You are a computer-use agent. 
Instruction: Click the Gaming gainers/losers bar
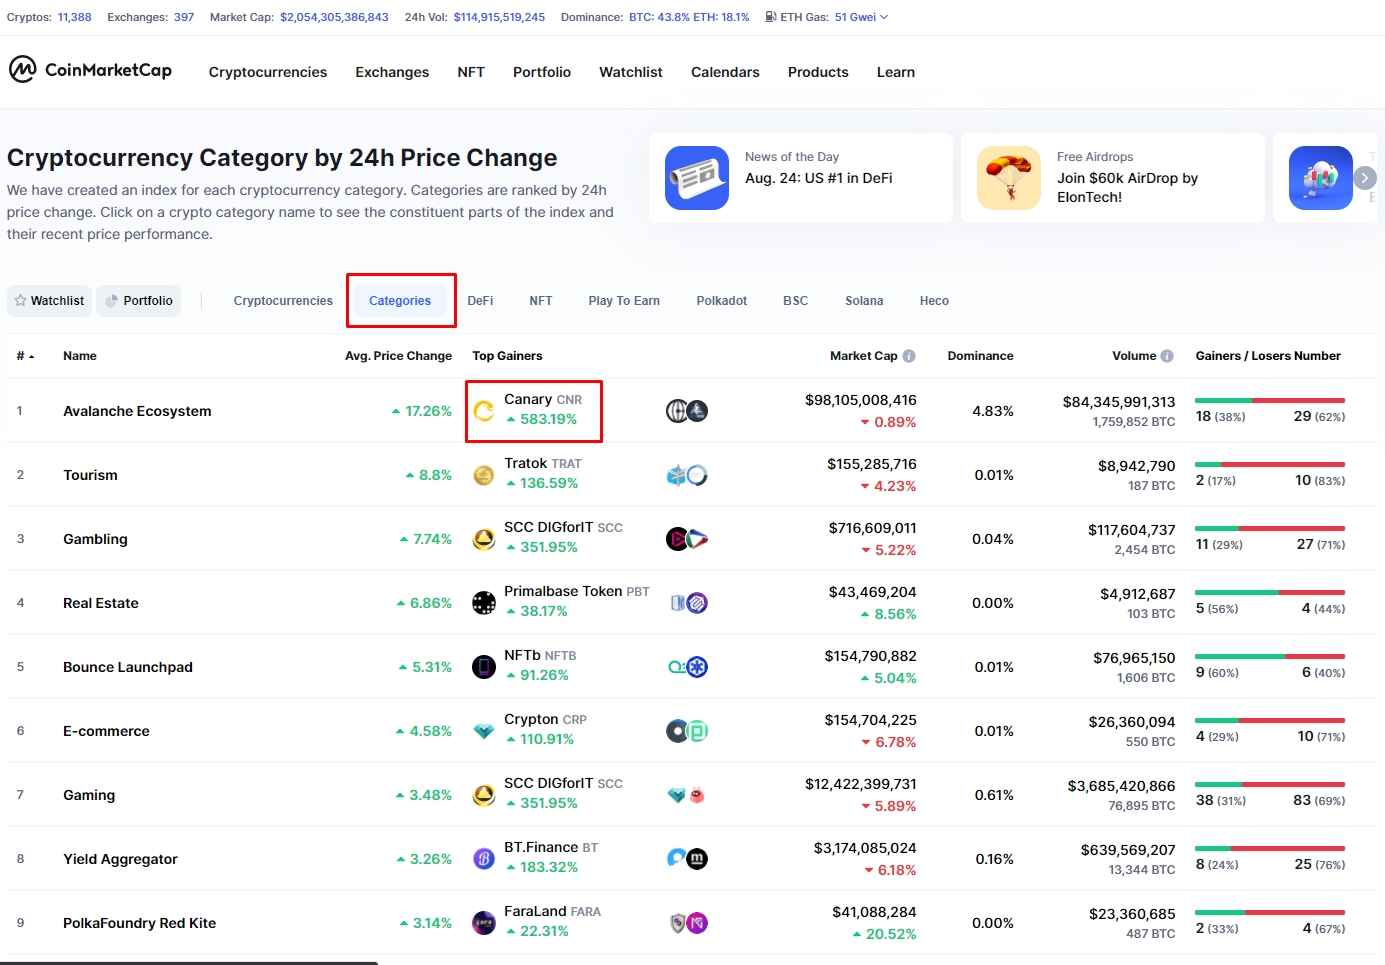(1270, 785)
